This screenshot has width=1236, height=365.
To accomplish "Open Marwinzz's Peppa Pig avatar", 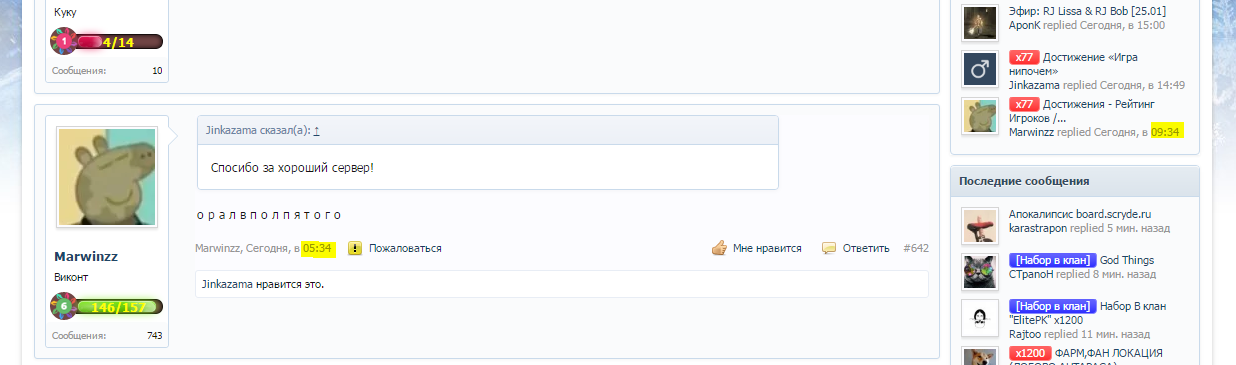I will [x=107, y=177].
